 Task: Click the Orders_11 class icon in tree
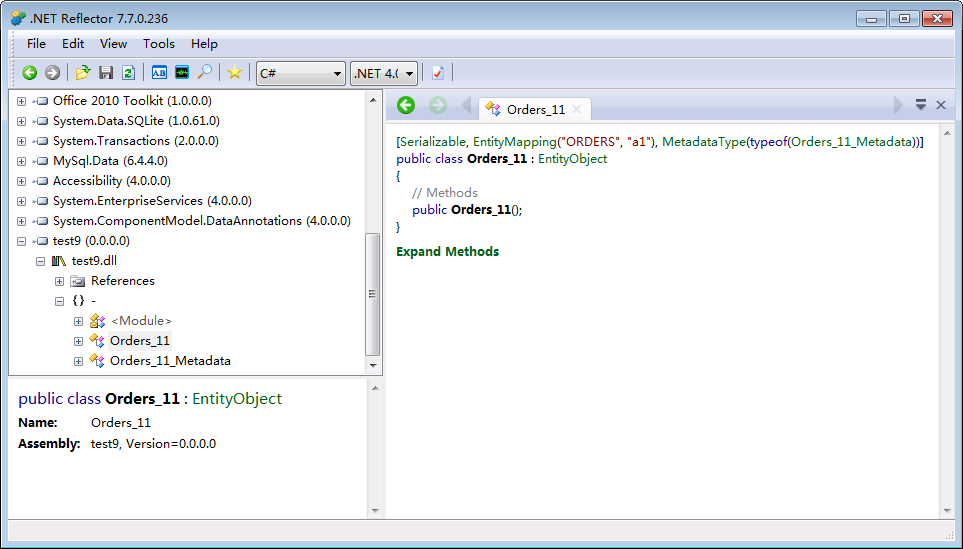click(97, 341)
